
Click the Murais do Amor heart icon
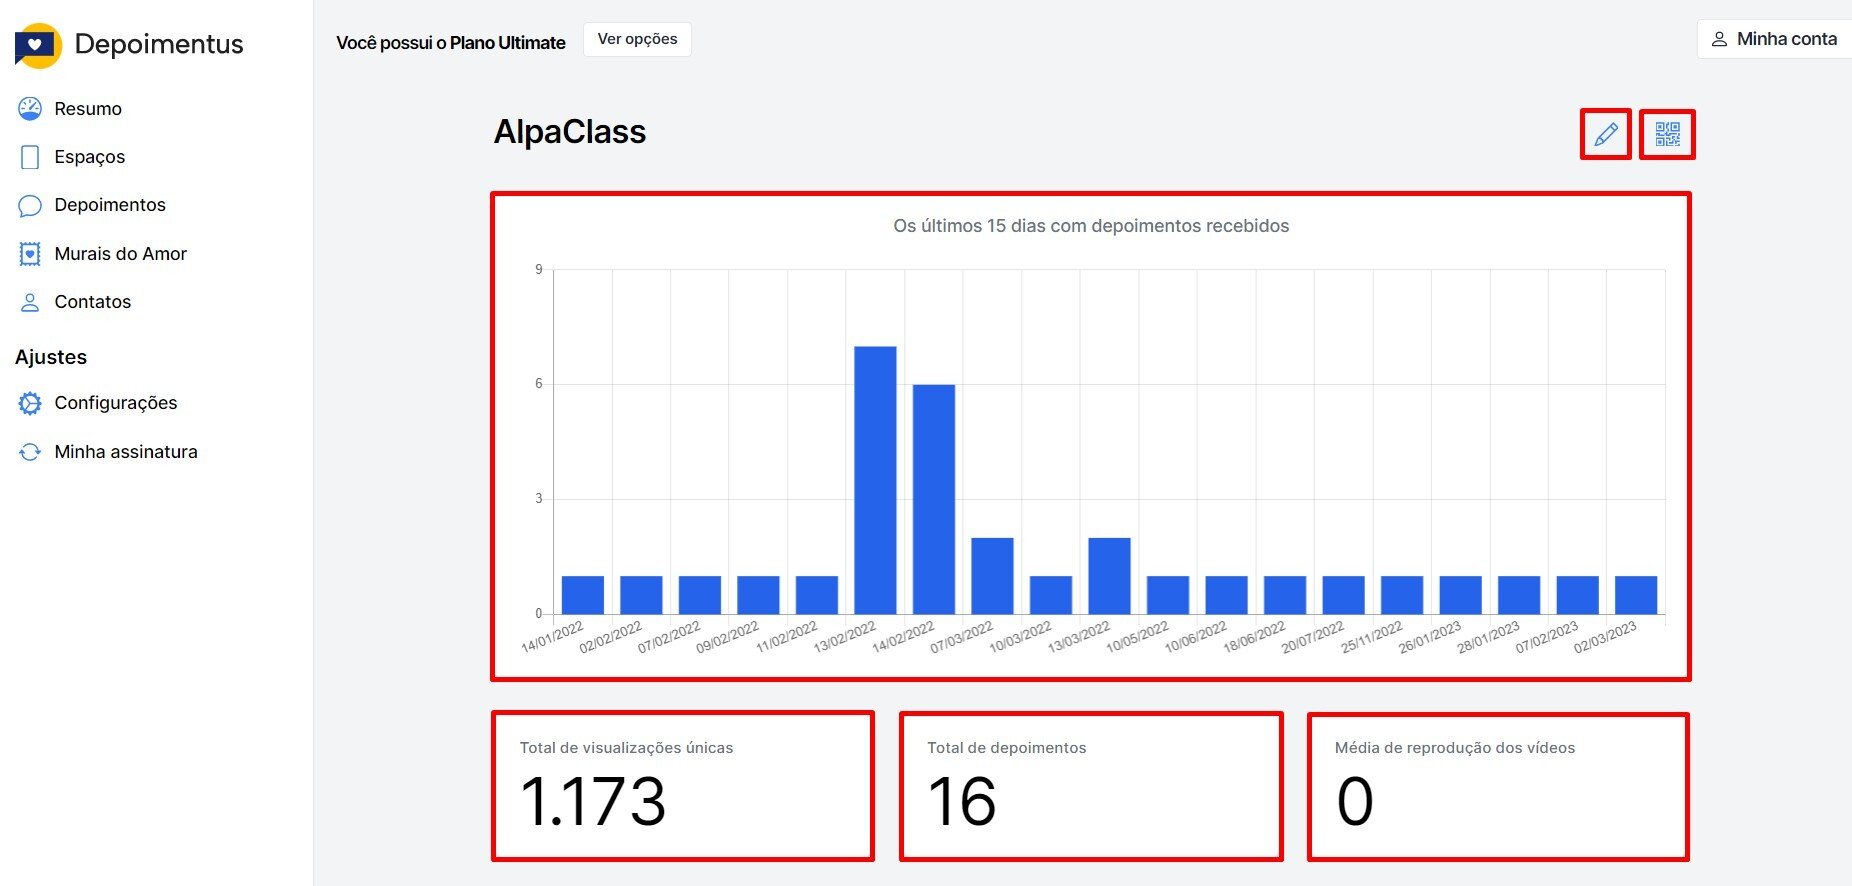click(x=30, y=254)
